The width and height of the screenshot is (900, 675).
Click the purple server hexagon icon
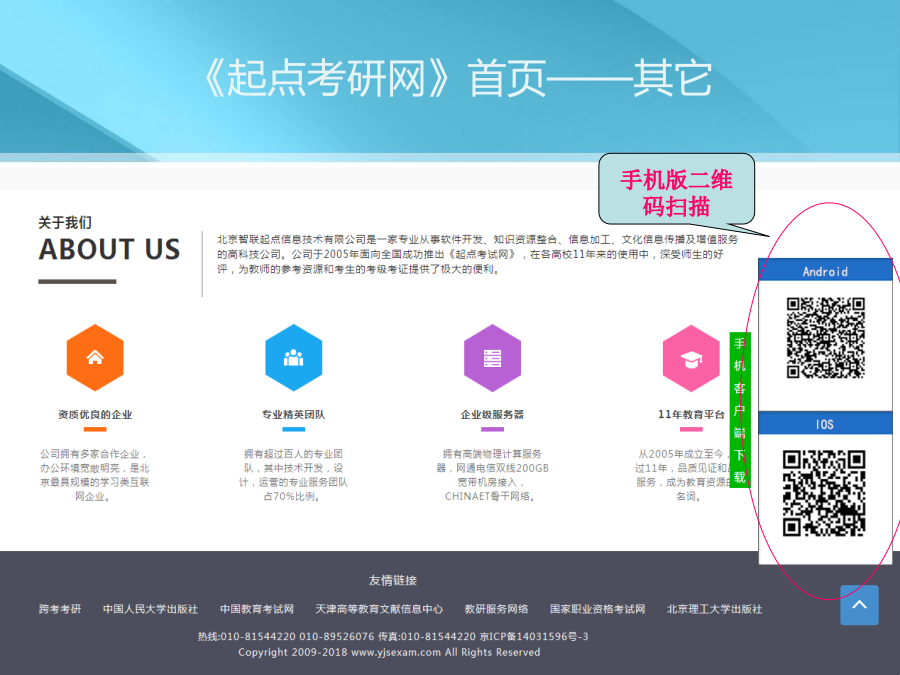point(492,358)
